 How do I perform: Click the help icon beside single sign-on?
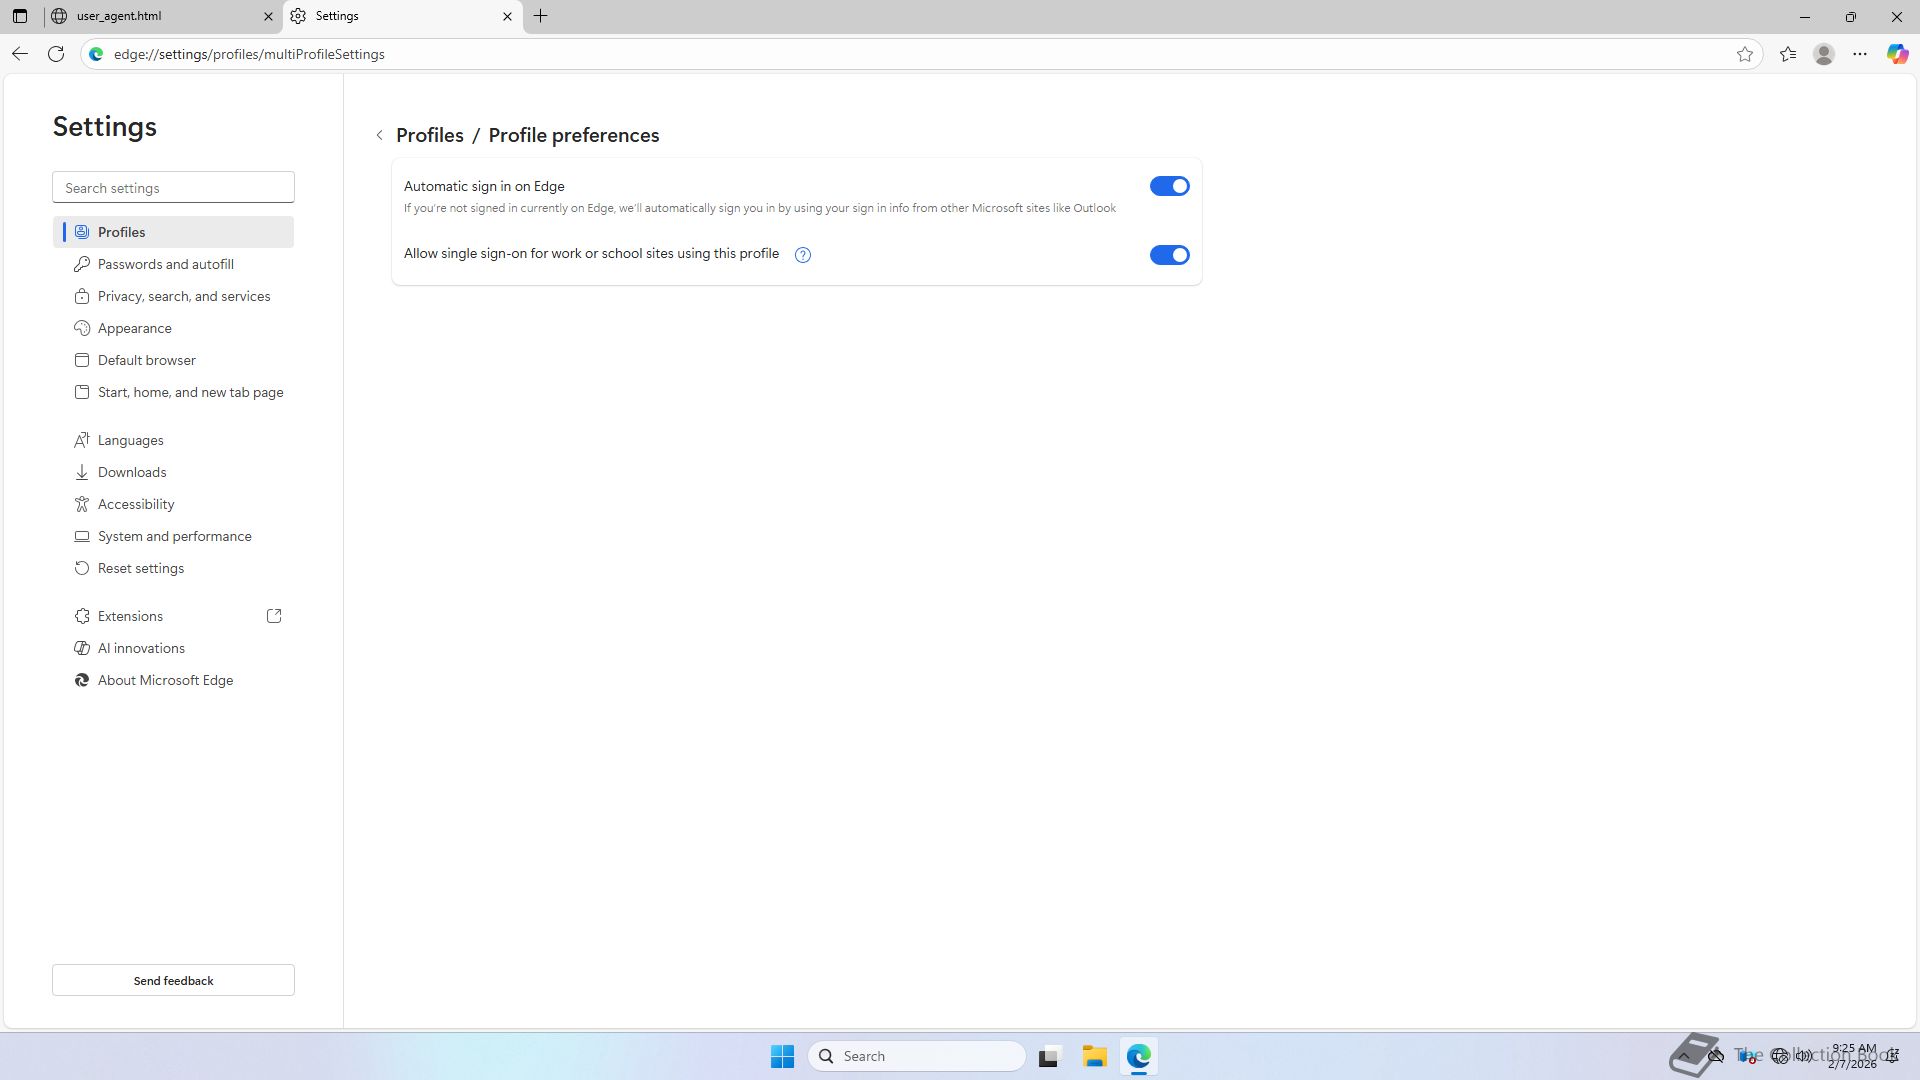(802, 255)
